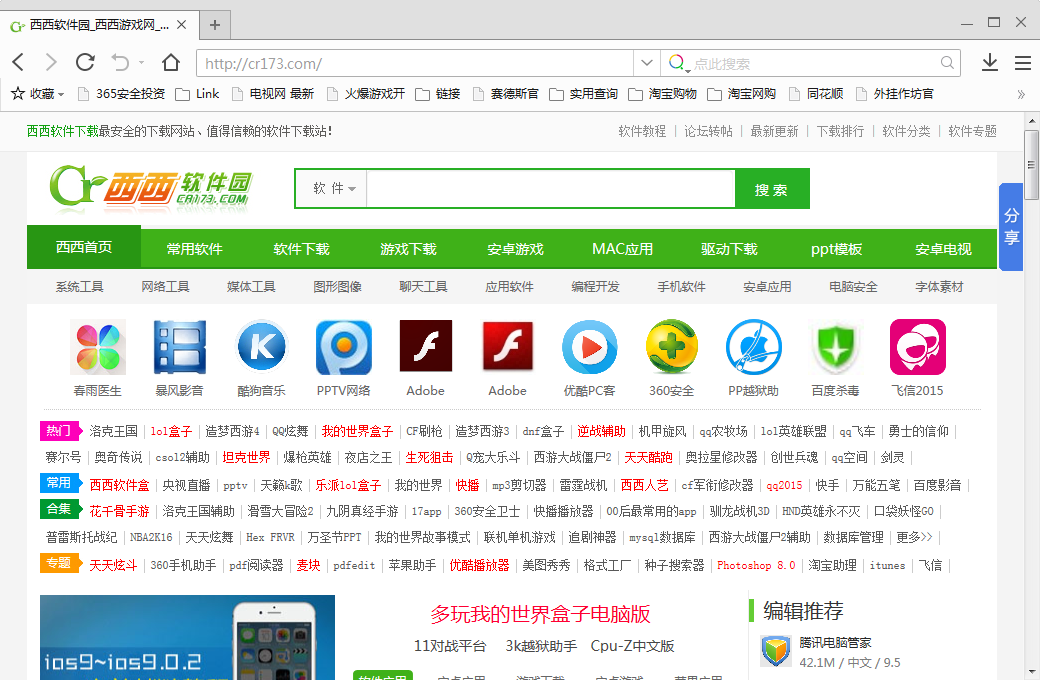Viewport: 1040px width, 680px height.
Task: Click the orange 专题 tag
Action: 60,563
